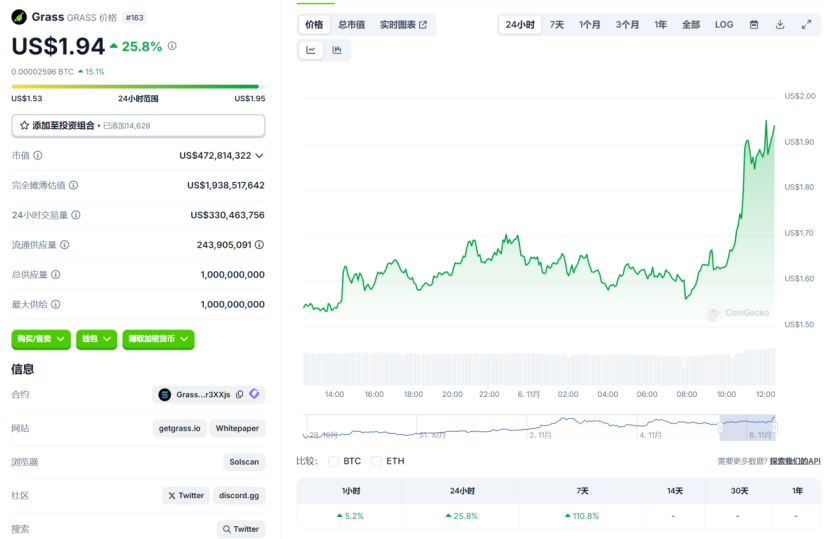The image size is (830, 539).
Task: Click the #163 rank badge
Action: (134, 17)
